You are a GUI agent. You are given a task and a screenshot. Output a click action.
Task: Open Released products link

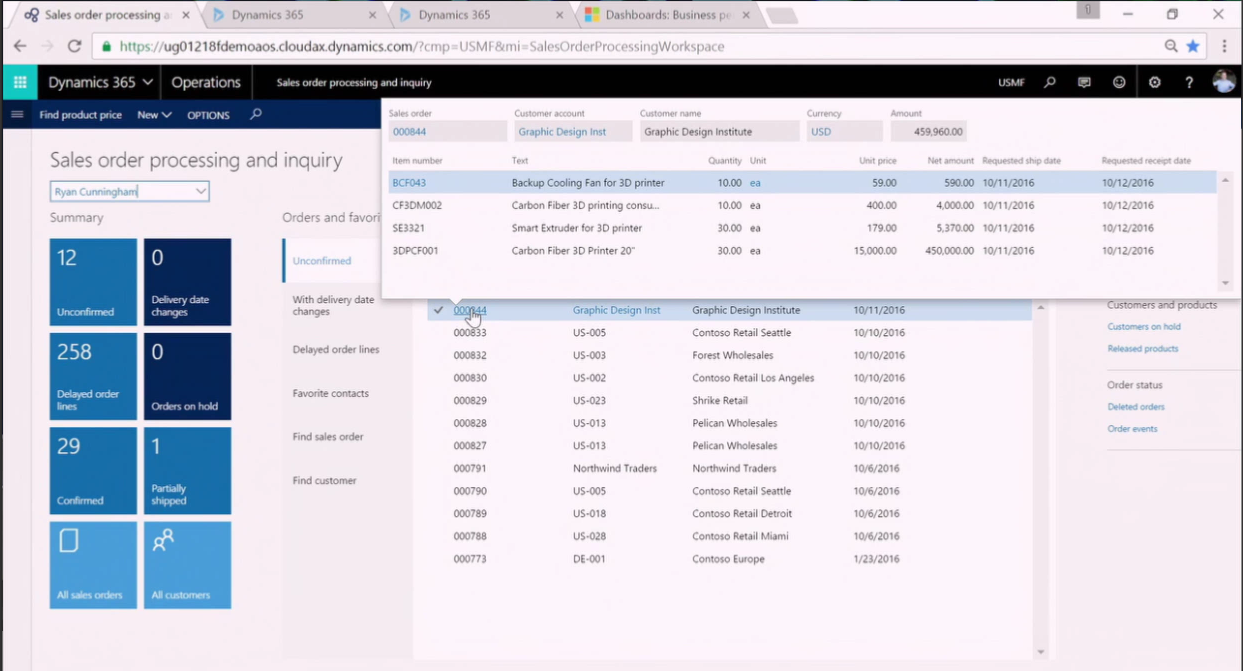pos(1143,349)
